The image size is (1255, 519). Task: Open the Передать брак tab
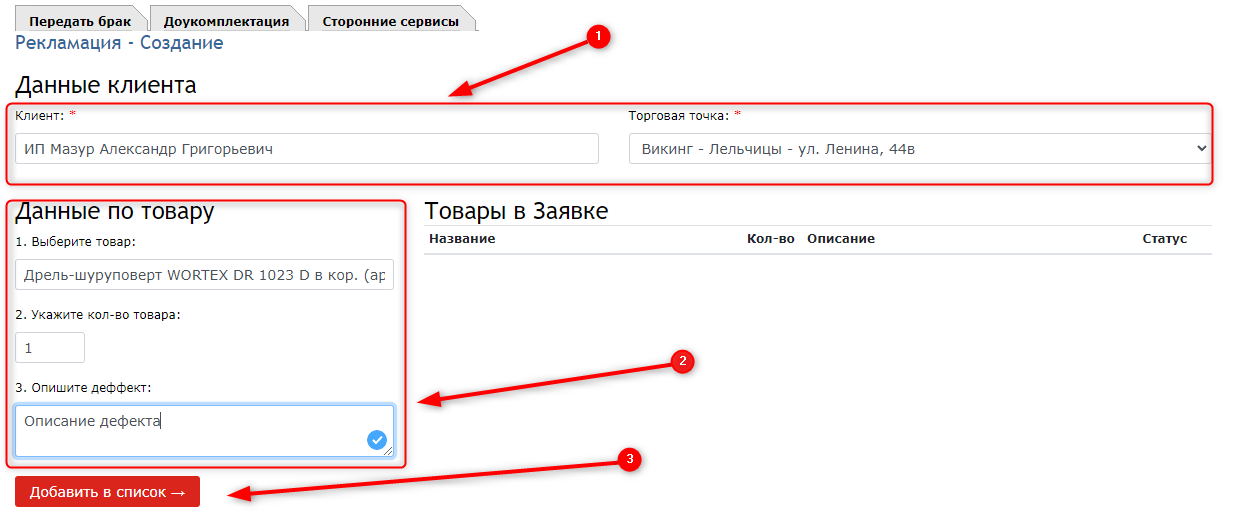(x=80, y=20)
